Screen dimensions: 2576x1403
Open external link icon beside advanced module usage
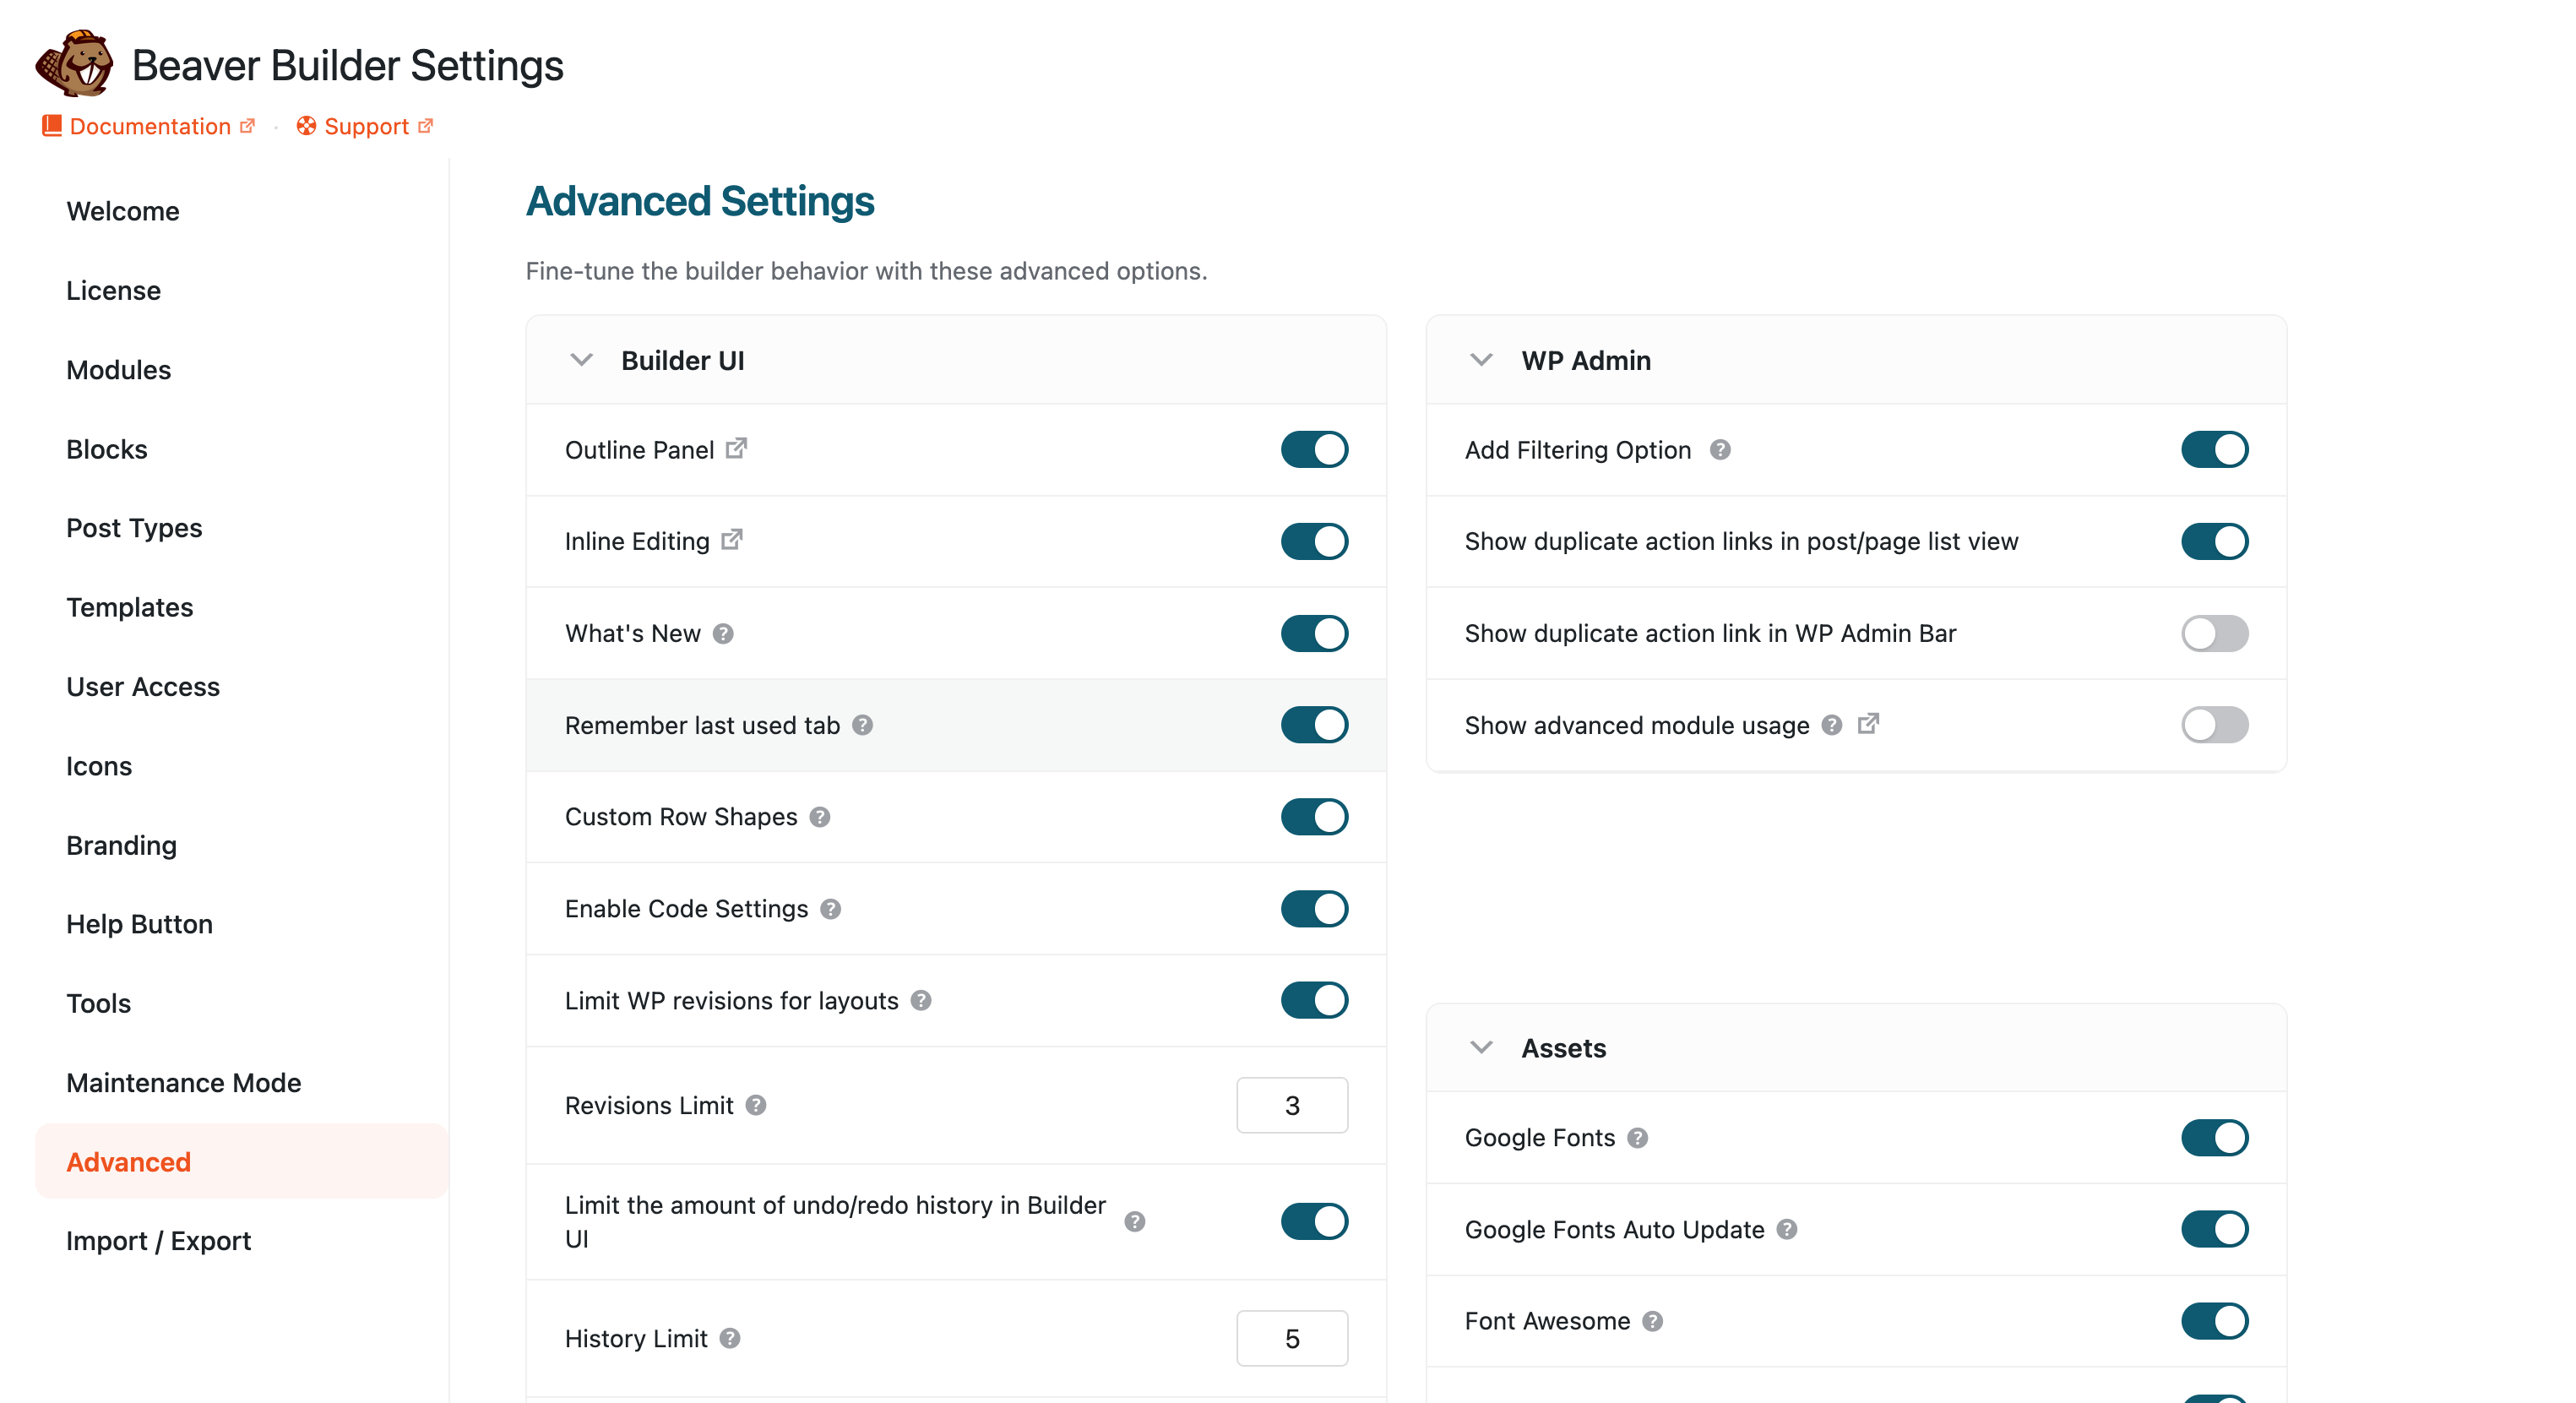1868,723
